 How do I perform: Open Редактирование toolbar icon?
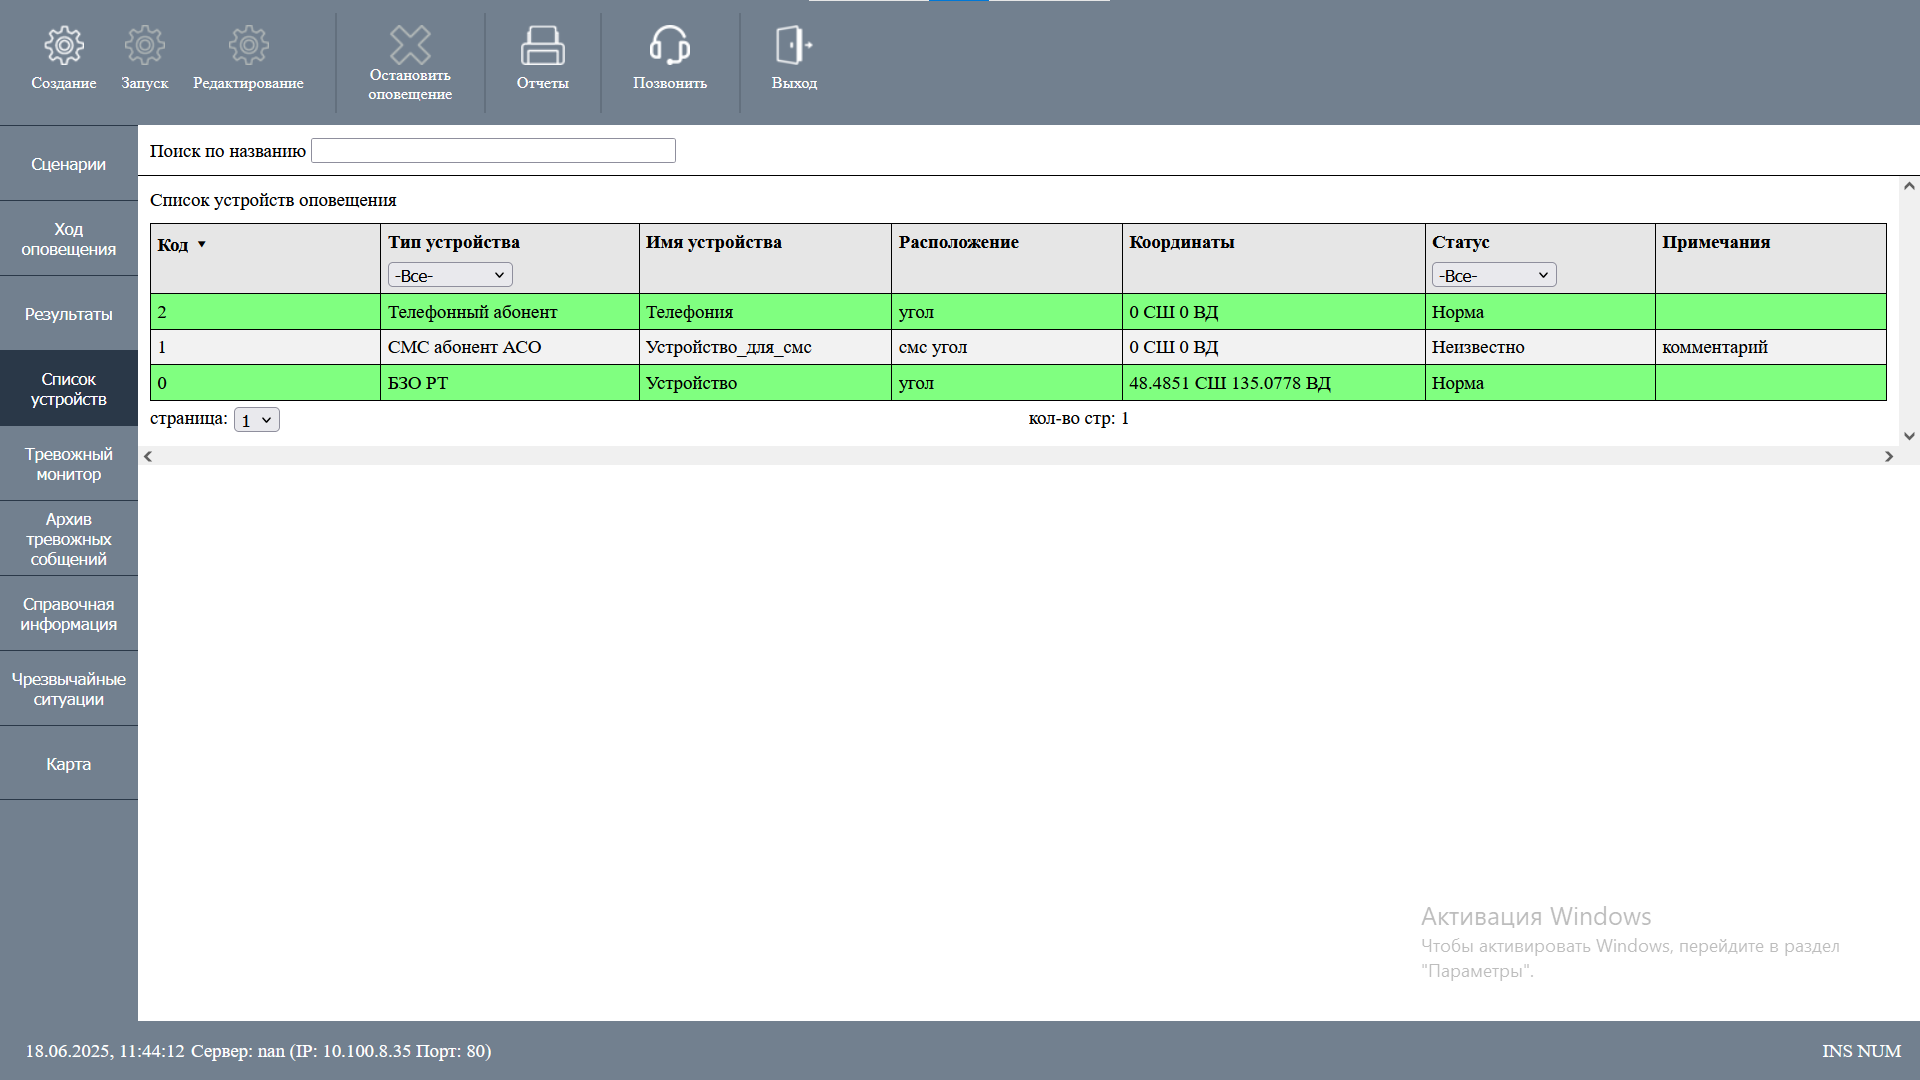(x=248, y=45)
